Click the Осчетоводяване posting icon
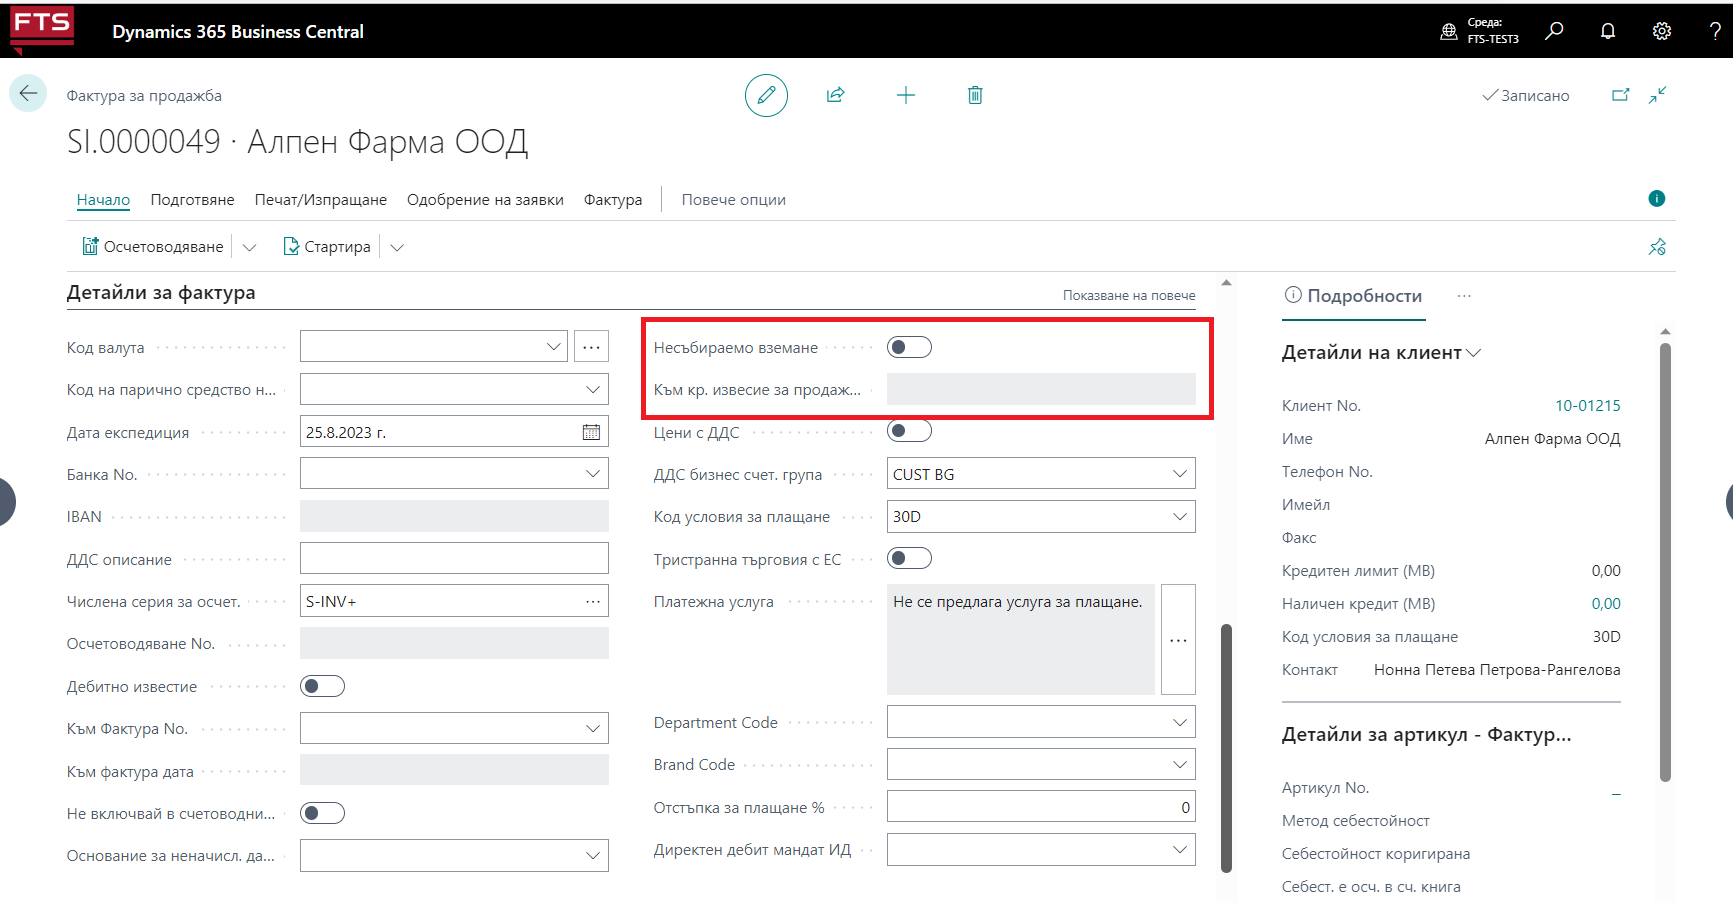Image resolution: width=1733 pixels, height=903 pixels. click(90, 246)
